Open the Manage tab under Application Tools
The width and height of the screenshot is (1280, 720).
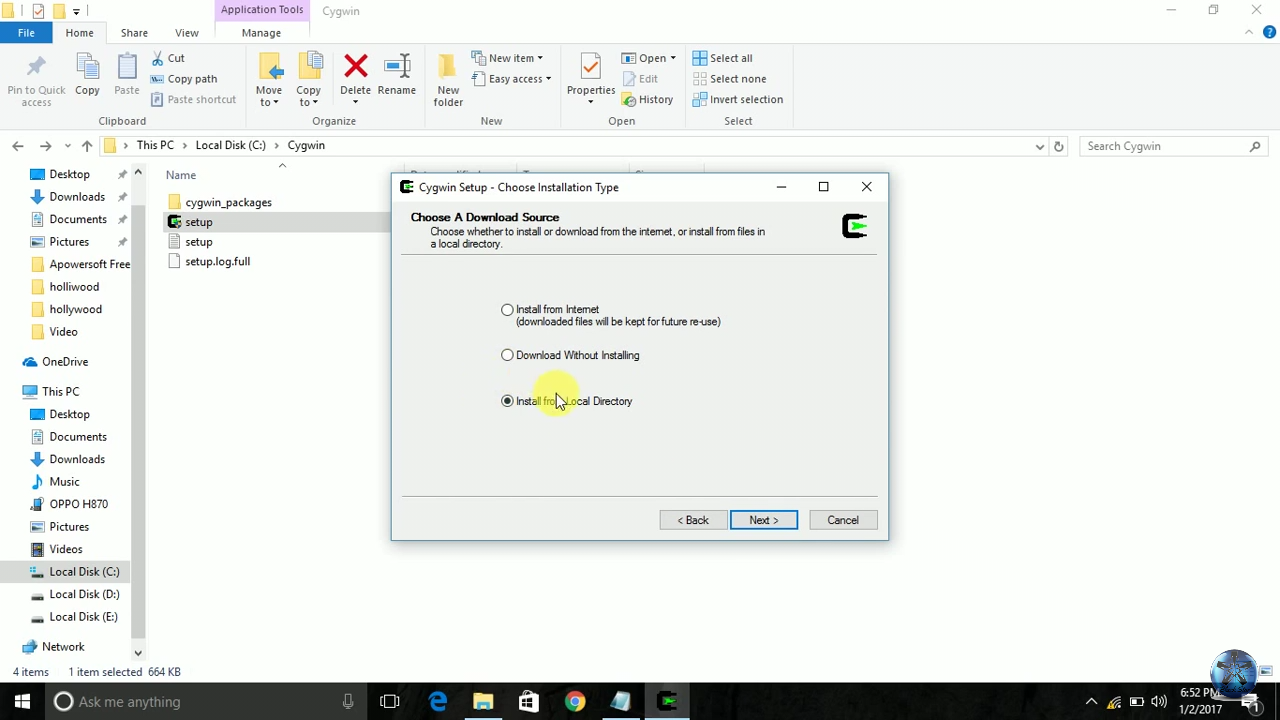point(261,33)
